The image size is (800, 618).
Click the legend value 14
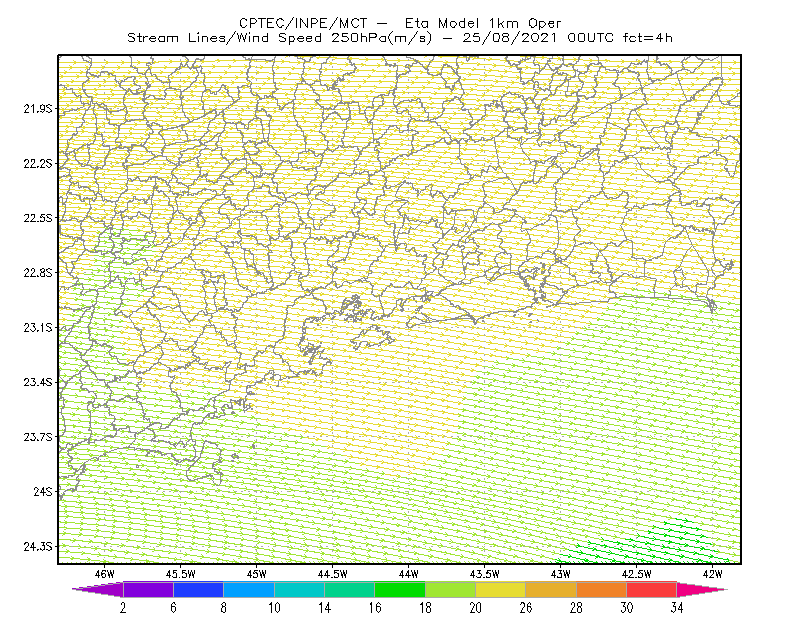324,608
